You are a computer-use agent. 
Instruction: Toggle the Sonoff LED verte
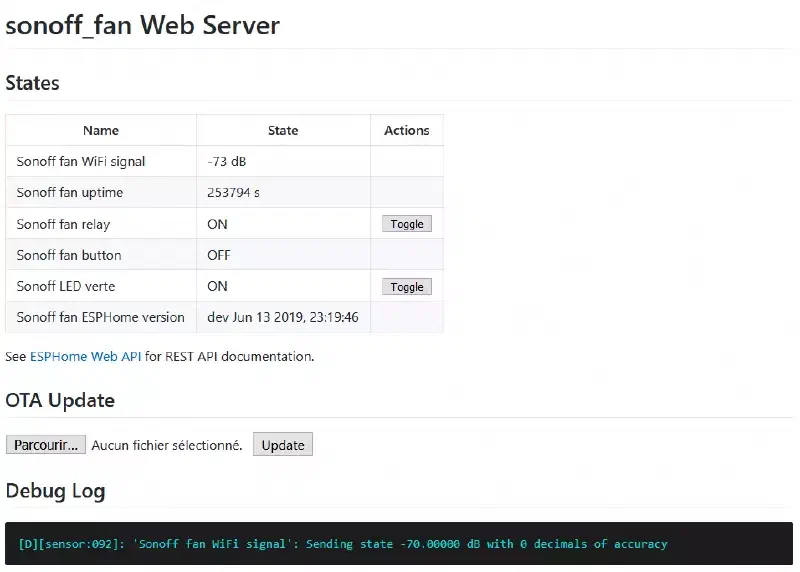pos(407,287)
